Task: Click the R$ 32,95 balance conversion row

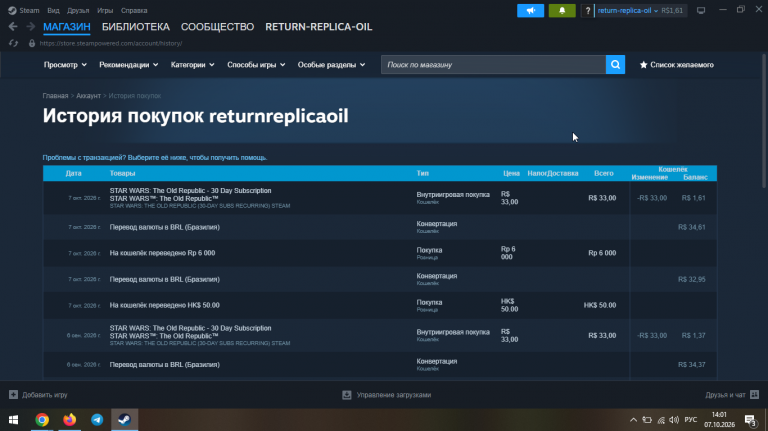Action: (380, 279)
